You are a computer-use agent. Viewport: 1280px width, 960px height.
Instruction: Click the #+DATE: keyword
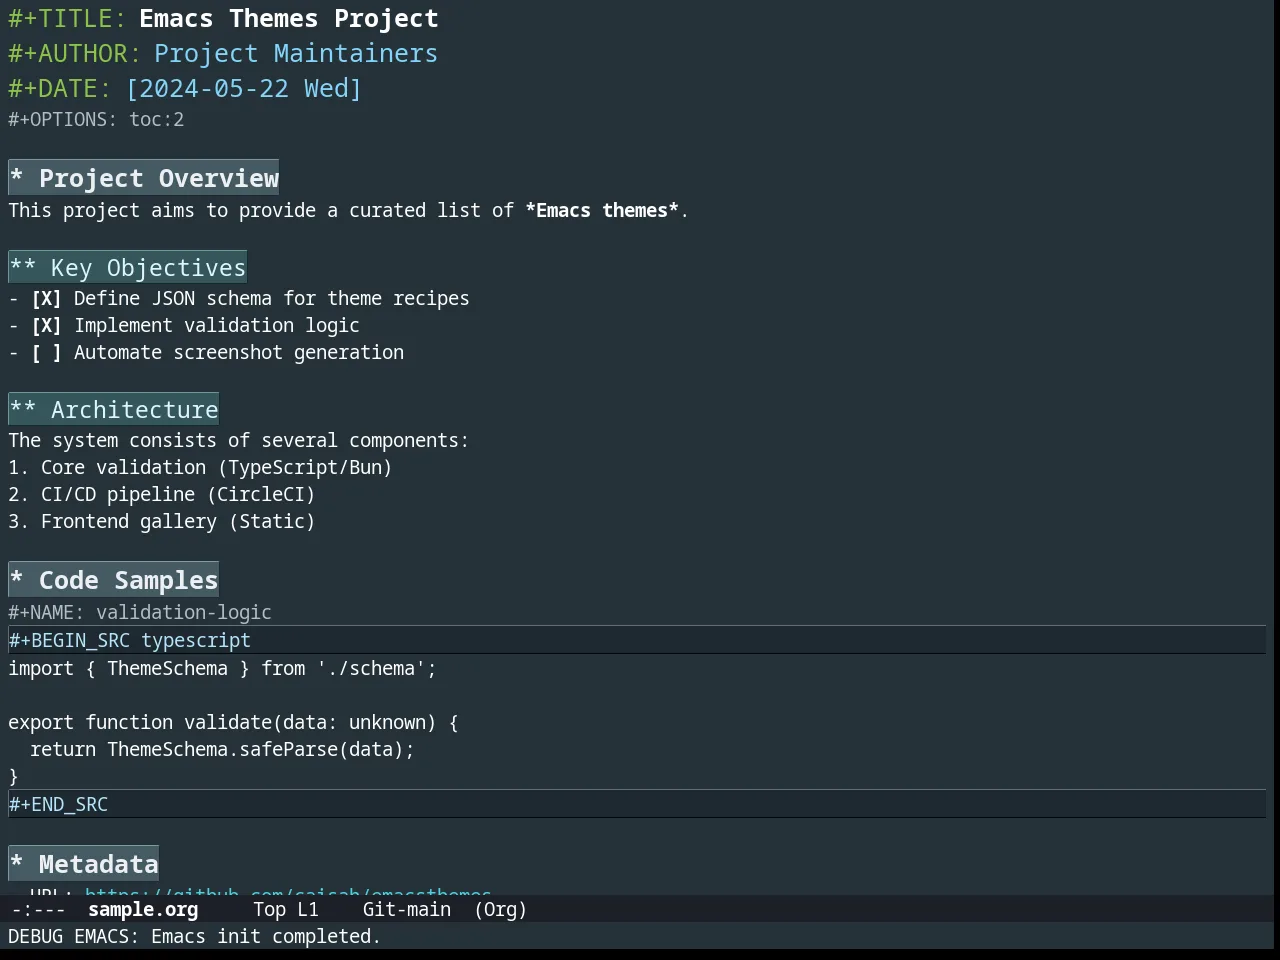click(x=60, y=88)
